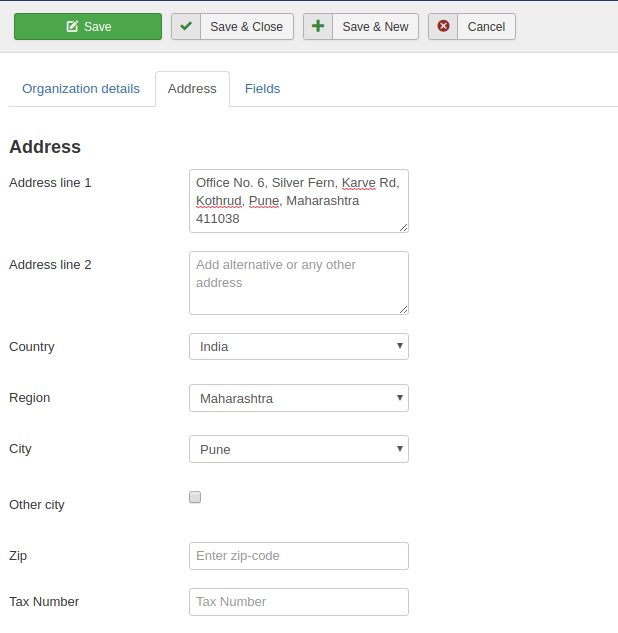Click the Tax Number input field

298,602
